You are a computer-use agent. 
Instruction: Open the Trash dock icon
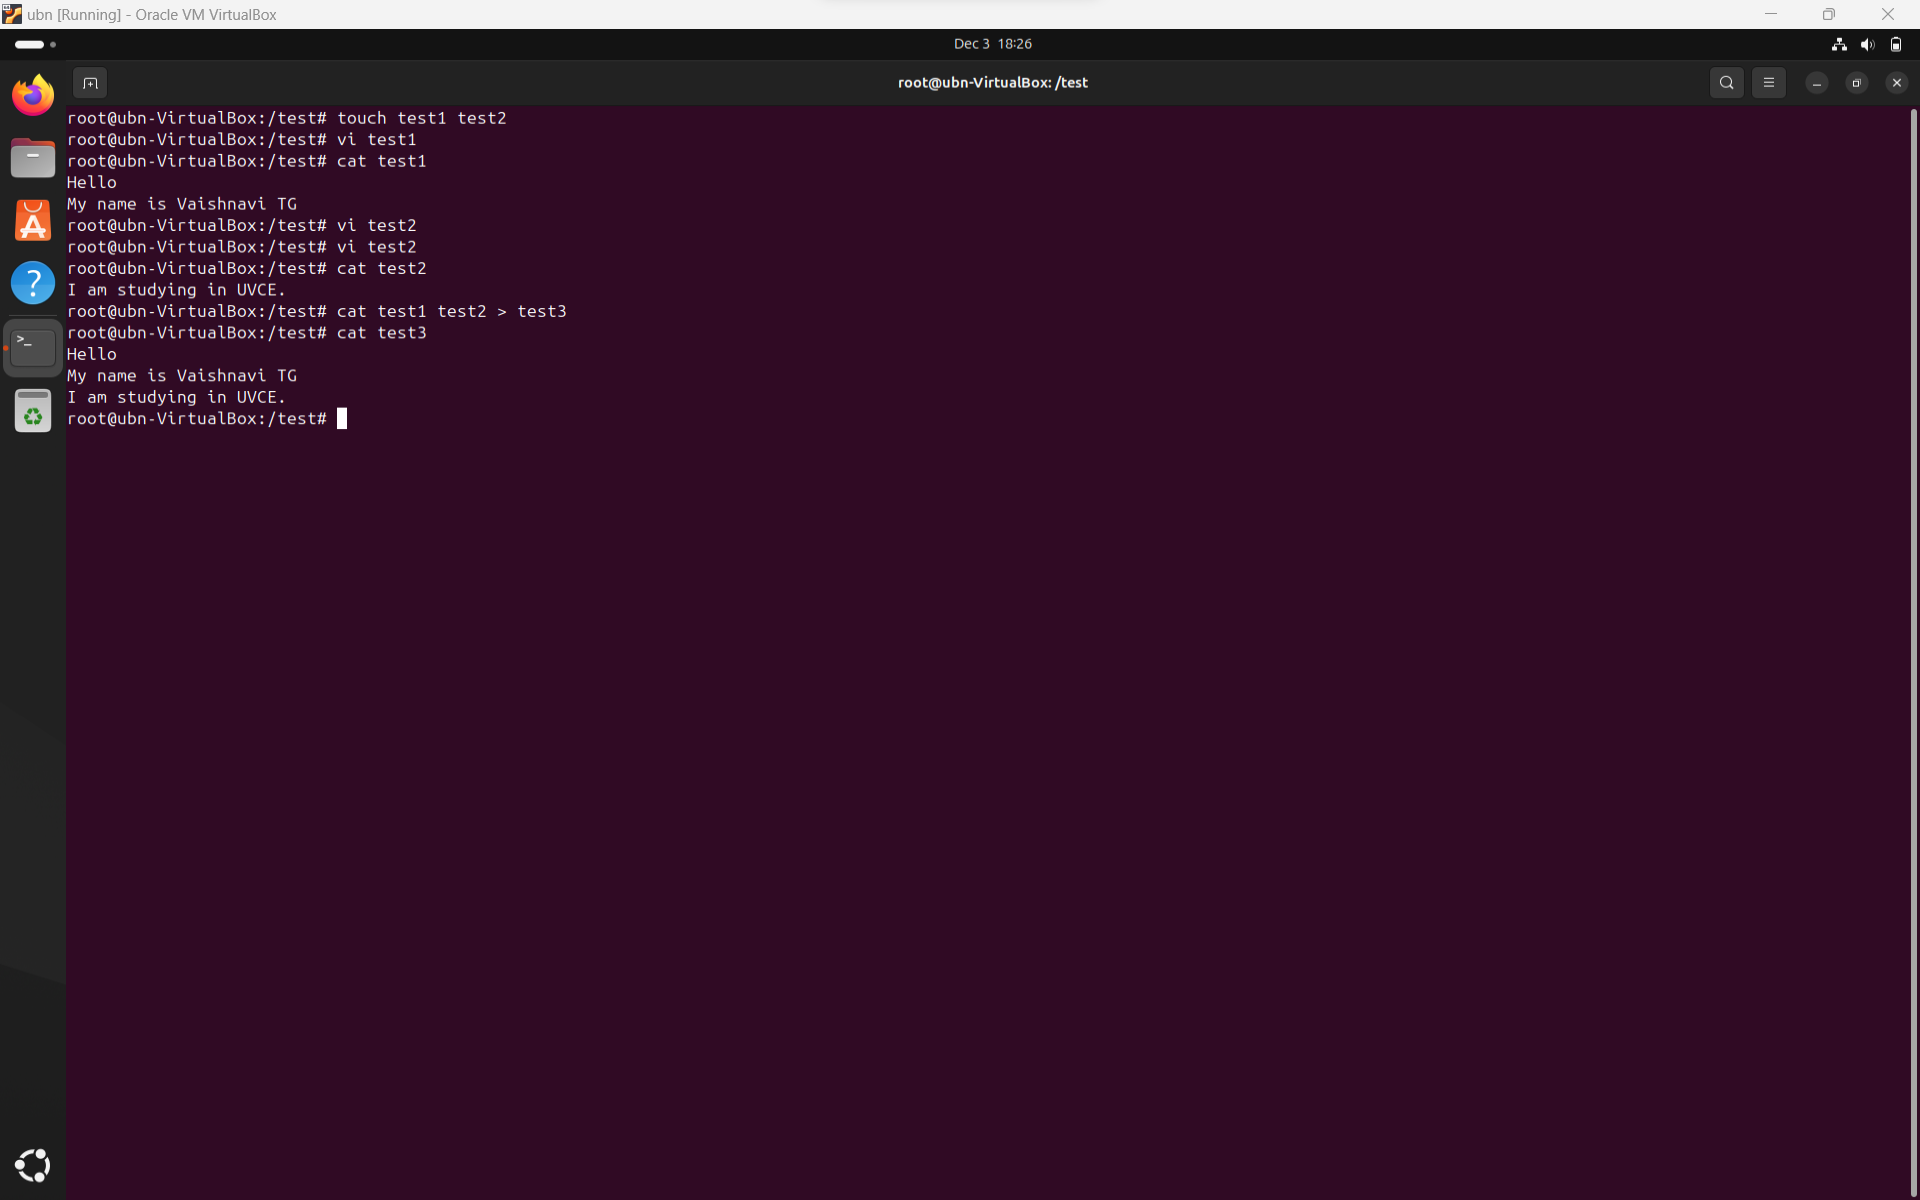[x=33, y=410]
